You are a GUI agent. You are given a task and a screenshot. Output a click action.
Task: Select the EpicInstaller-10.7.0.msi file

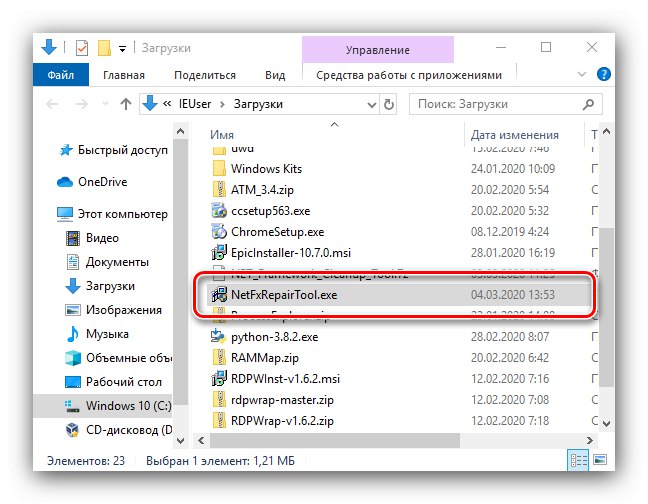point(291,253)
